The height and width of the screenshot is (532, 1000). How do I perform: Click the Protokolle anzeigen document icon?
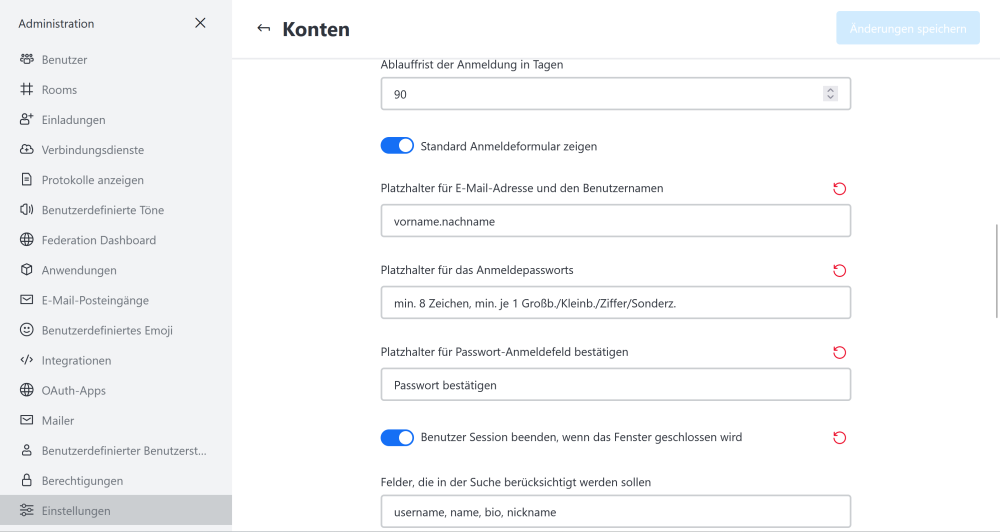pyautogui.click(x=26, y=179)
